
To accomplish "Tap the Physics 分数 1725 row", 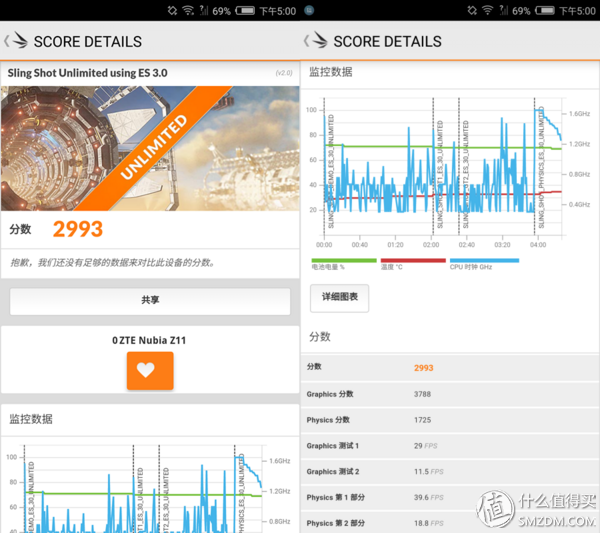I will [450, 420].
